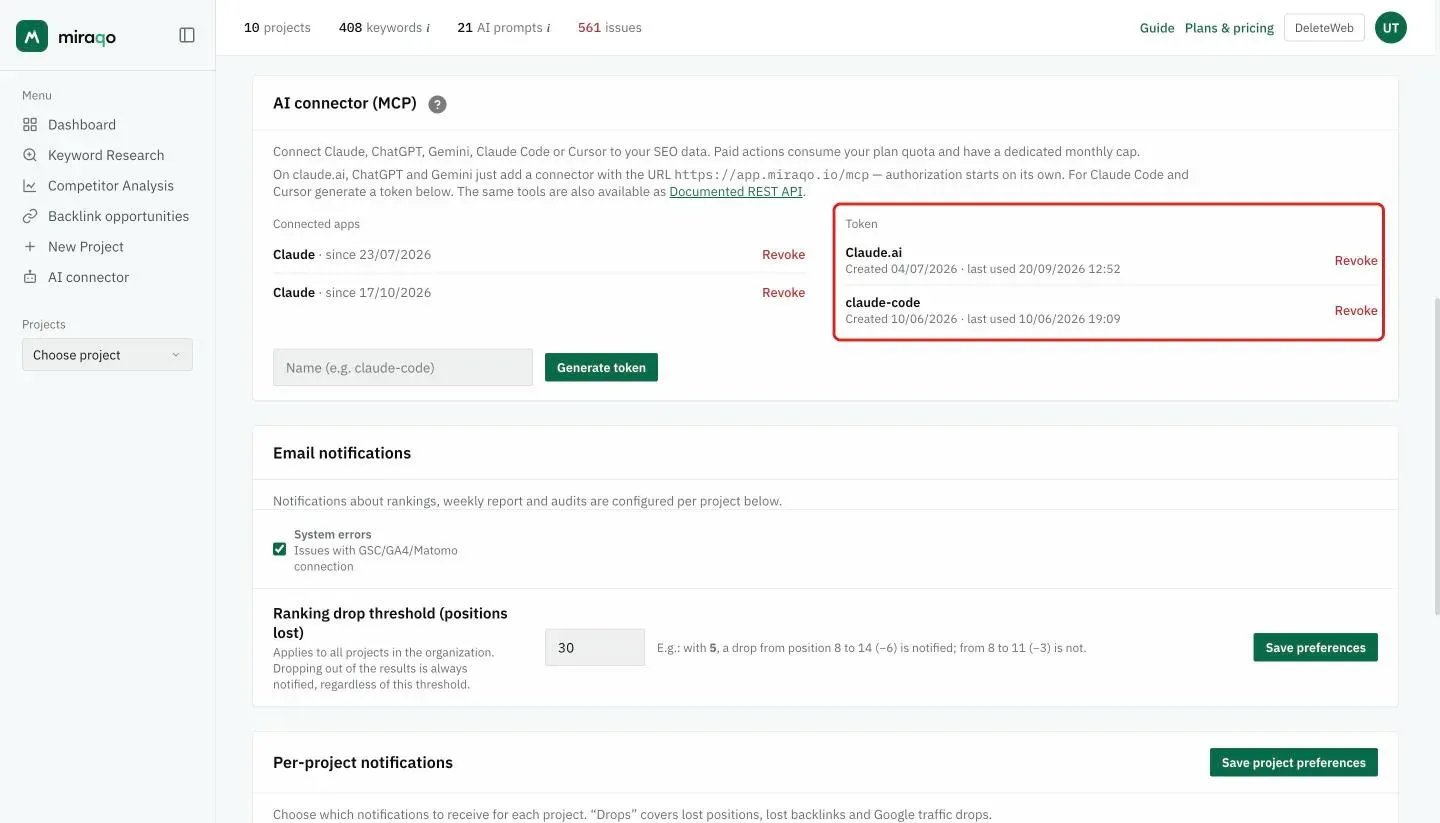Click the miraqo logo icon
Screen dimensions: 1440x823
click(x=32, y=36)
